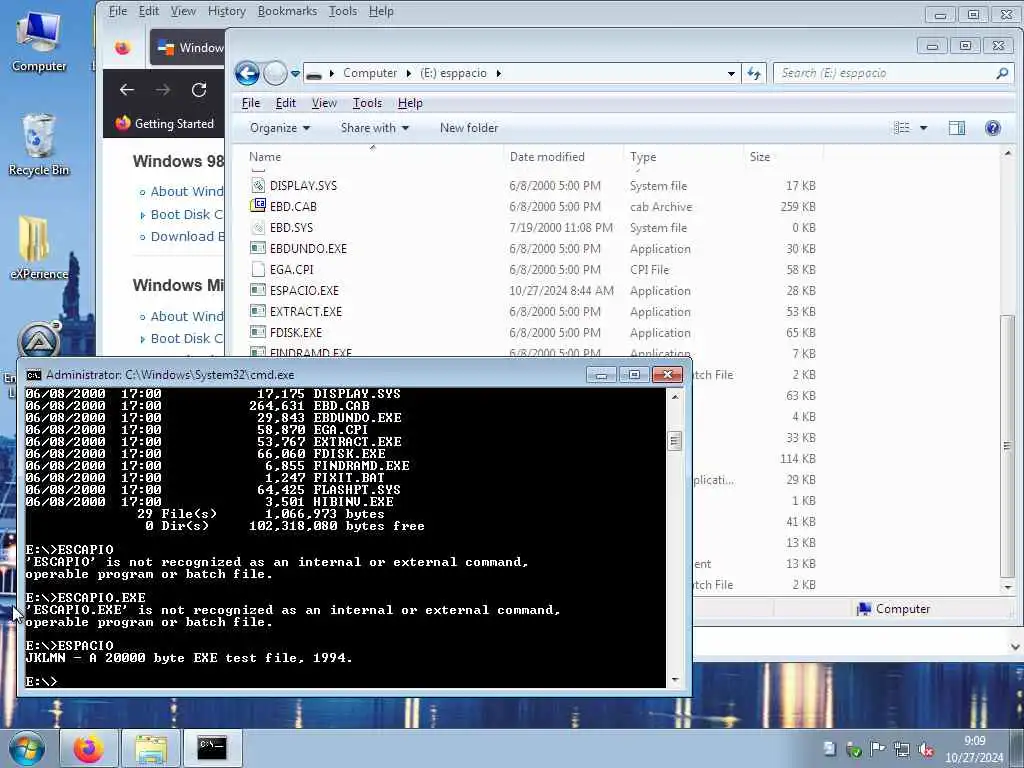
Task: Open the Recycle Bin desktop icon
Action: pos(39,144)
